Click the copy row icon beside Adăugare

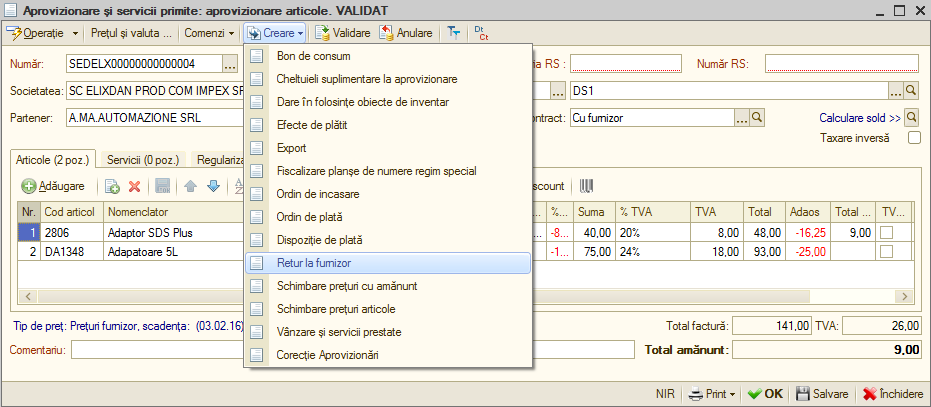[113, 187]
